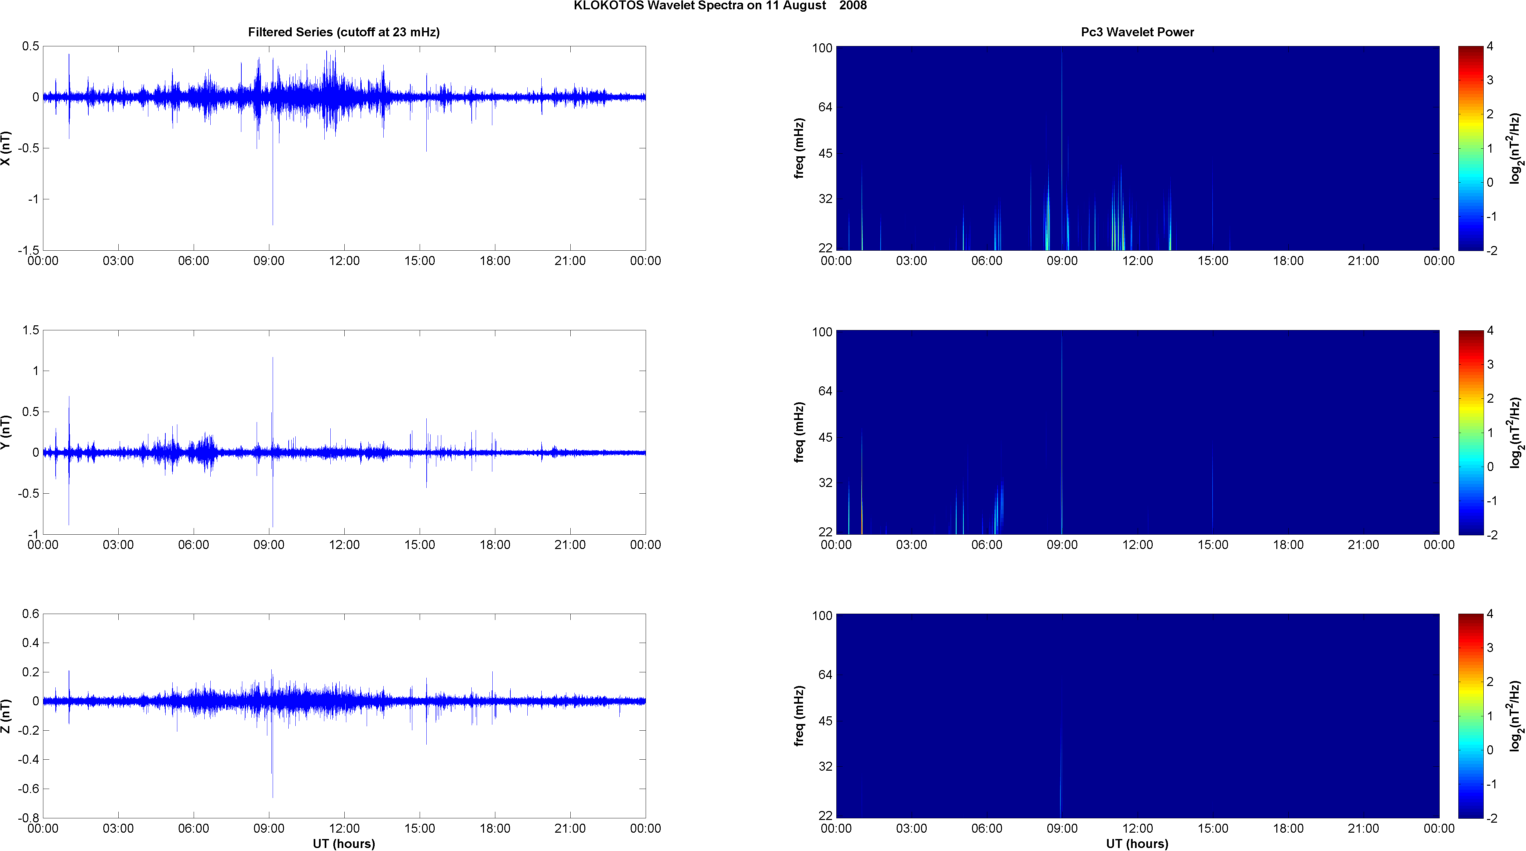
Task: Click the KLOKOTOS Wavelet Spectra figure title
Action: 719,6
